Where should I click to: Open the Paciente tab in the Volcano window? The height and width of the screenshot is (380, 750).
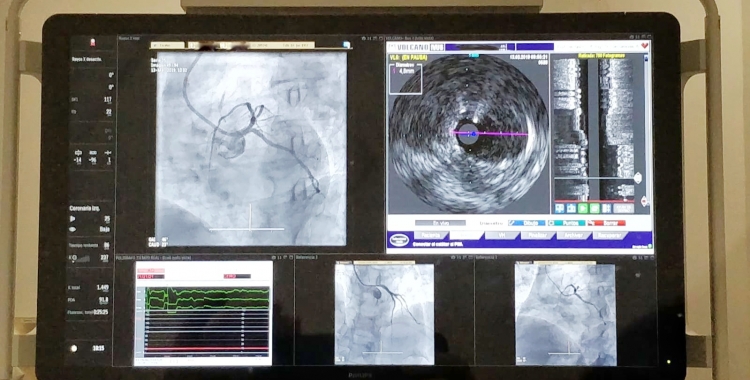click(x=430, y=236)
